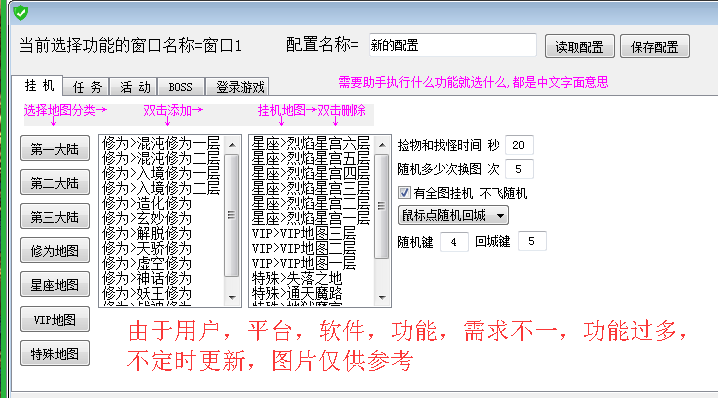
Task: Click the green shield icon in title bar
Action: 21,13
